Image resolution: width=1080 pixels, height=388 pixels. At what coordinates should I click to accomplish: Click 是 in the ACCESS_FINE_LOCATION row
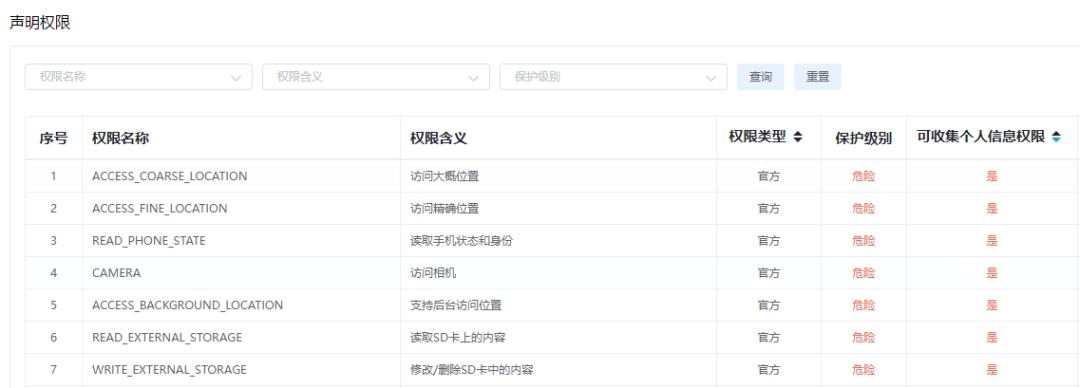(992, 208)
